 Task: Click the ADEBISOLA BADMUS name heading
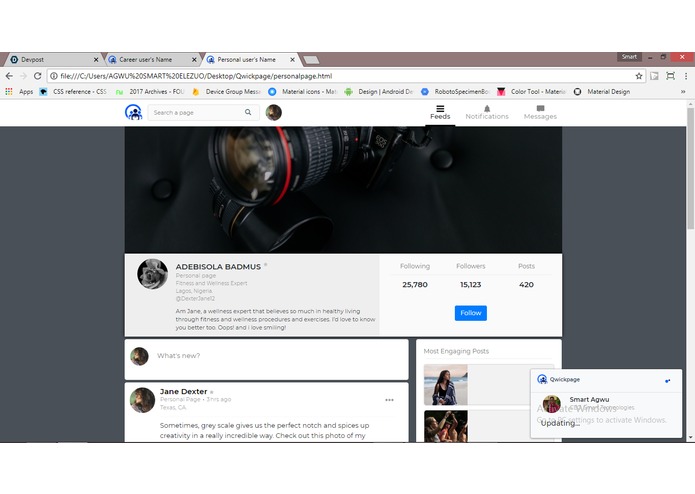pyautogui.click(x=218, y=267)
